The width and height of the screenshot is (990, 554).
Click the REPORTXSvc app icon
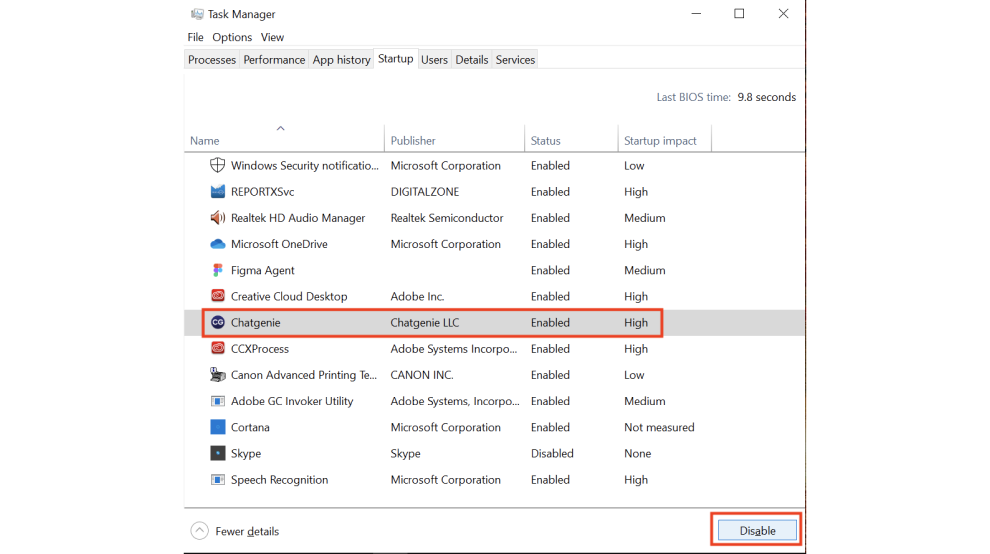point(217,191)
